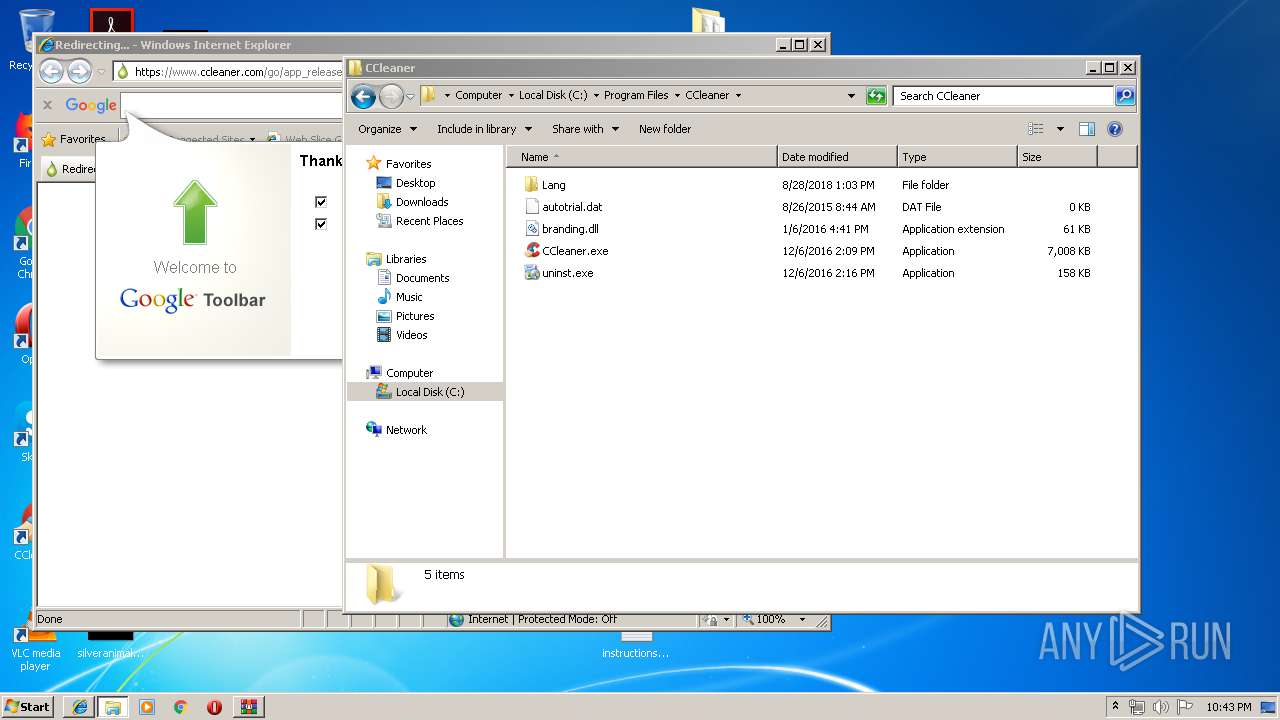Open Pictures library in the navigation pane

click(415, 316)
